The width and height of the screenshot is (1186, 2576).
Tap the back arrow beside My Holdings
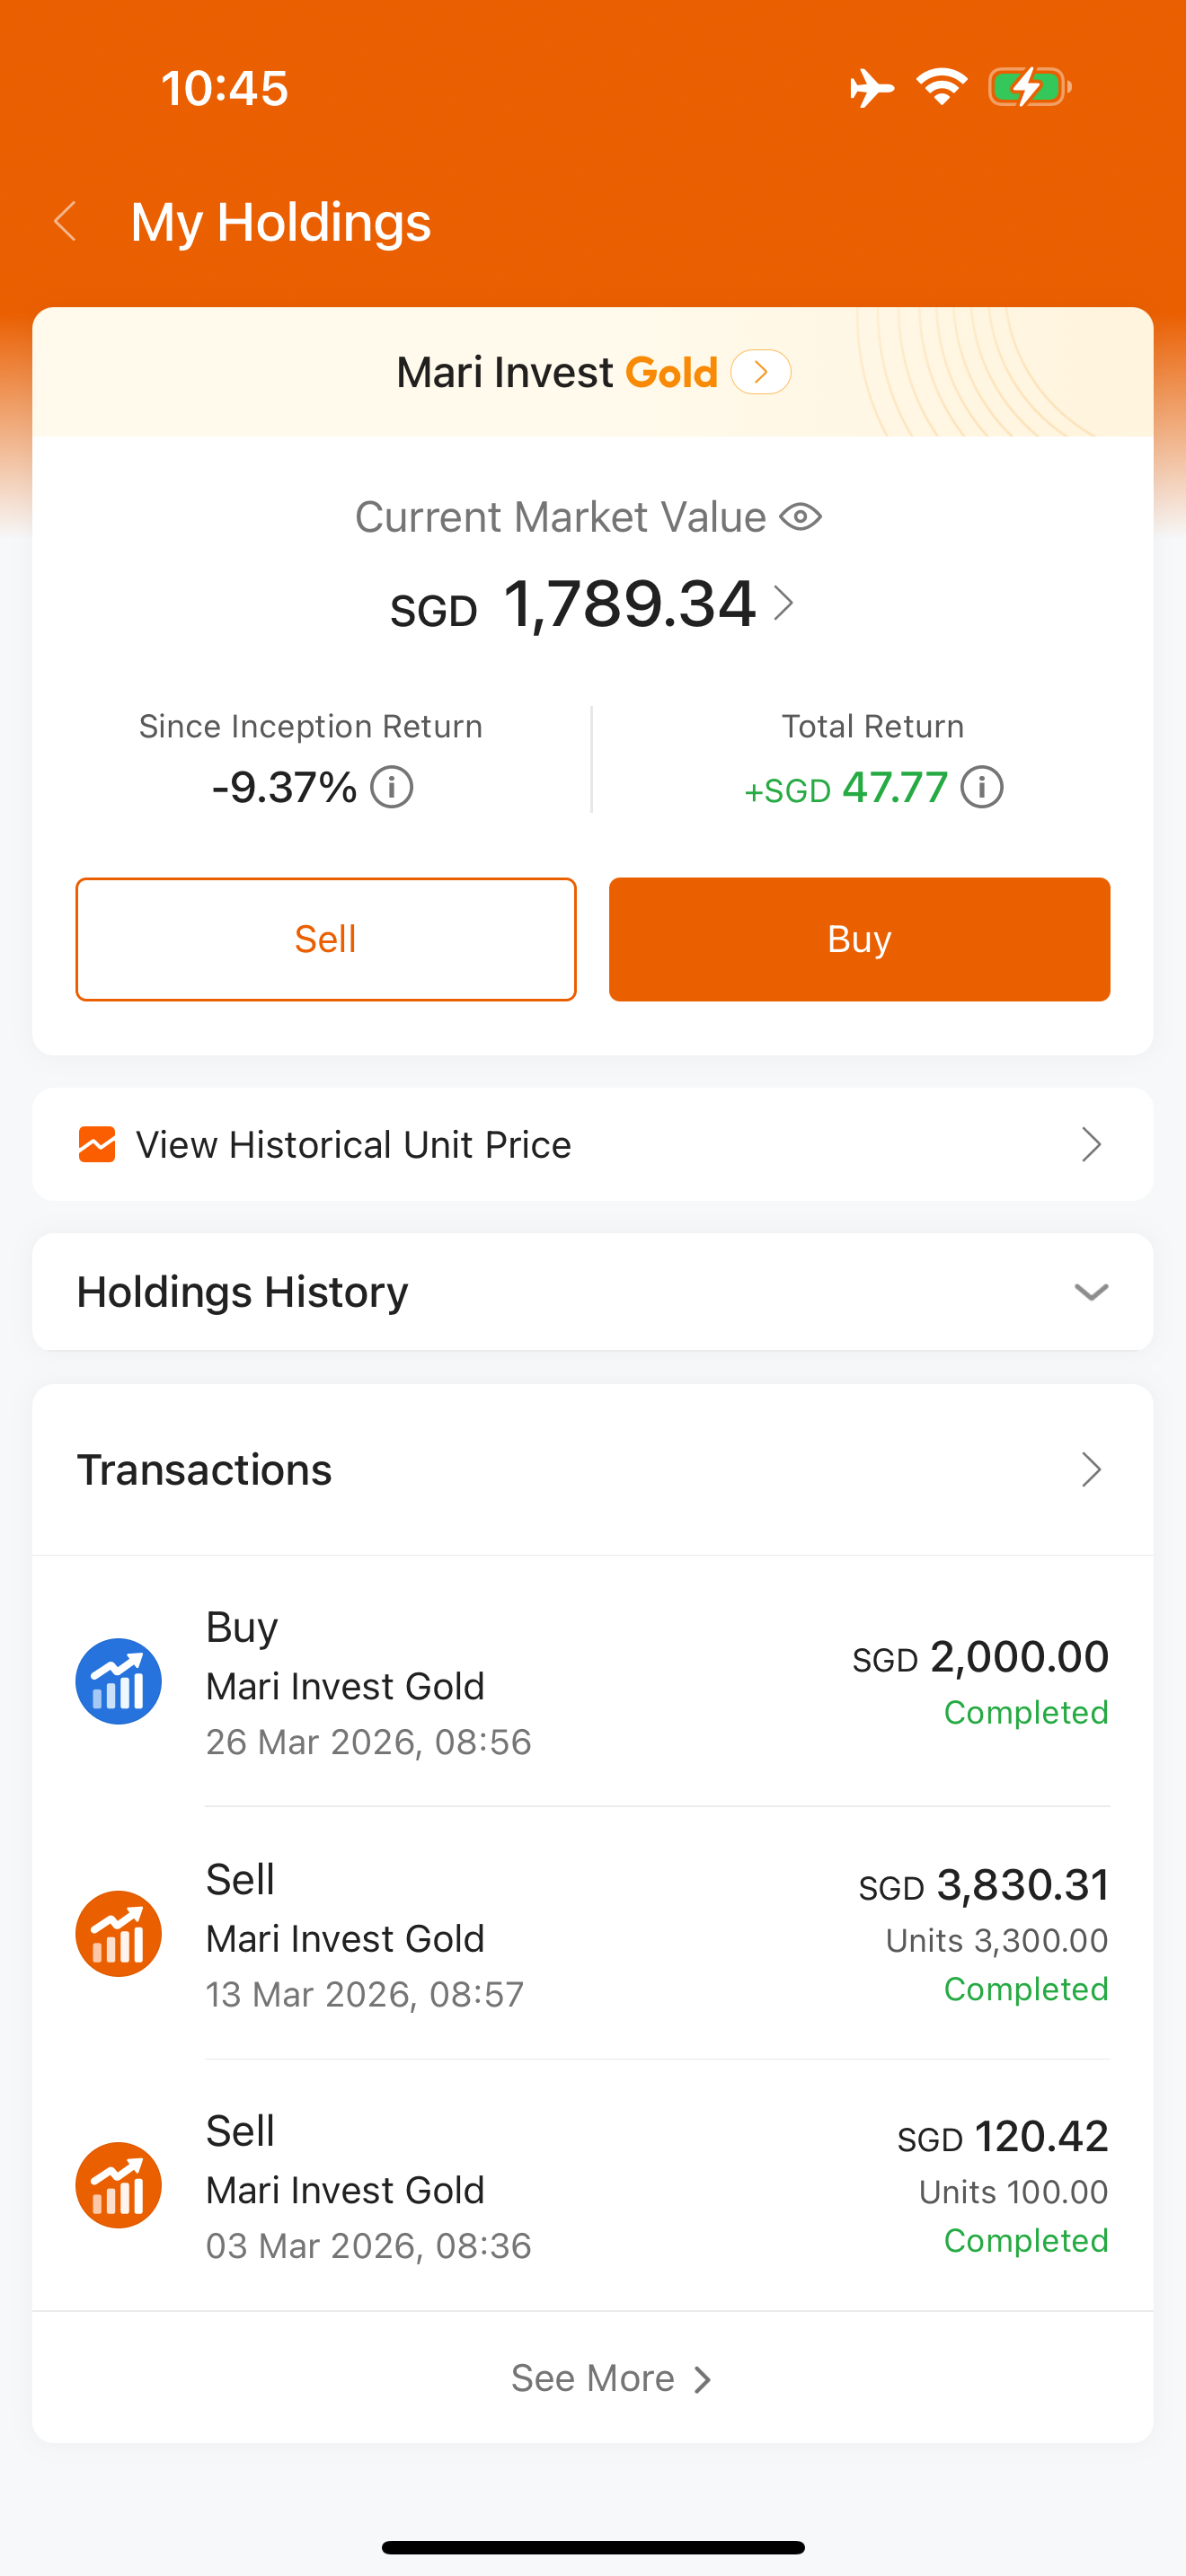(x=66, y=221)
